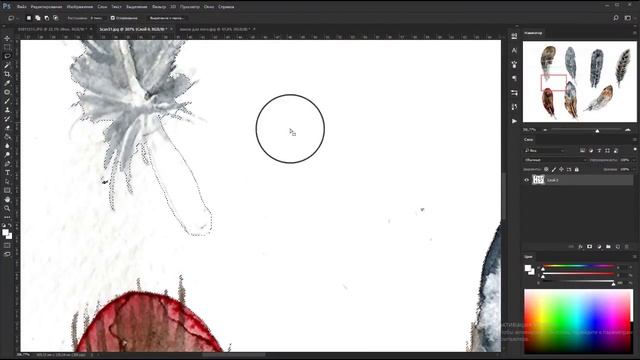This screenshot has width=640, height=360.
Task: Change screen mode at toolbar bottom
Action: point(7,254)
